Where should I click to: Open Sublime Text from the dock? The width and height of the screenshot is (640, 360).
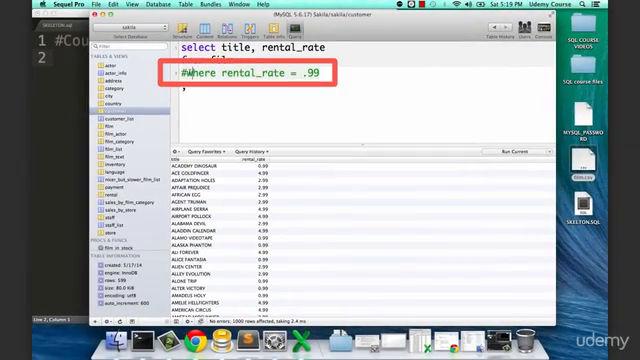[x=248, y=341]
